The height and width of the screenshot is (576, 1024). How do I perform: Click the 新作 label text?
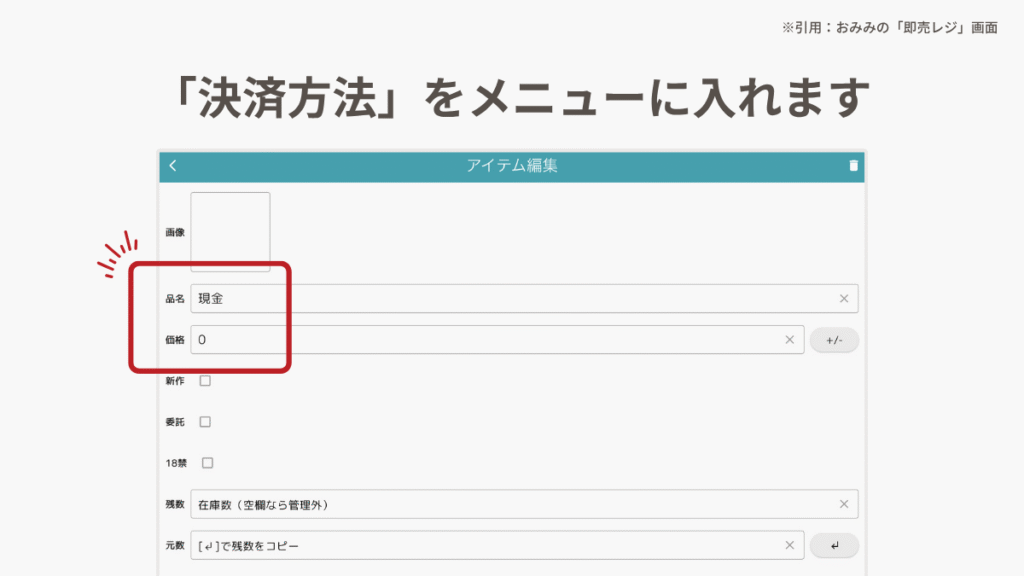[x=175, y=381]
